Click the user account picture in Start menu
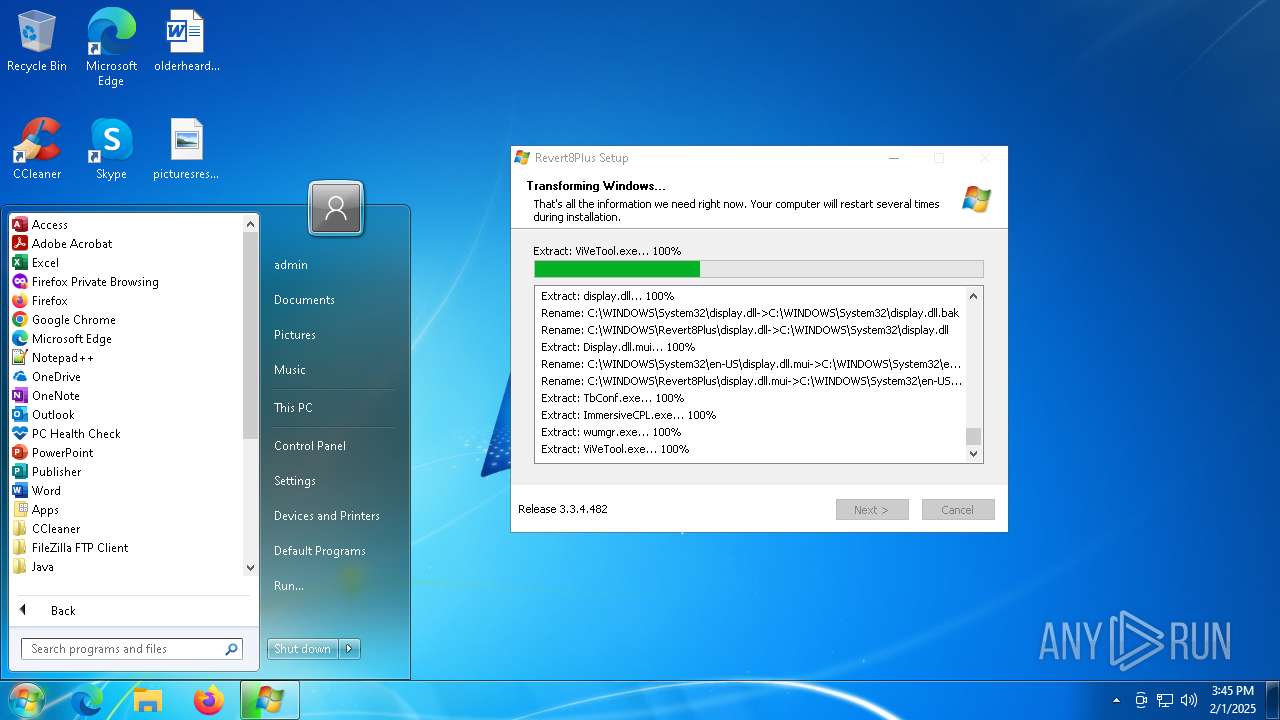The width and height of the screenshot is (1280, 720). coord(336,208)
